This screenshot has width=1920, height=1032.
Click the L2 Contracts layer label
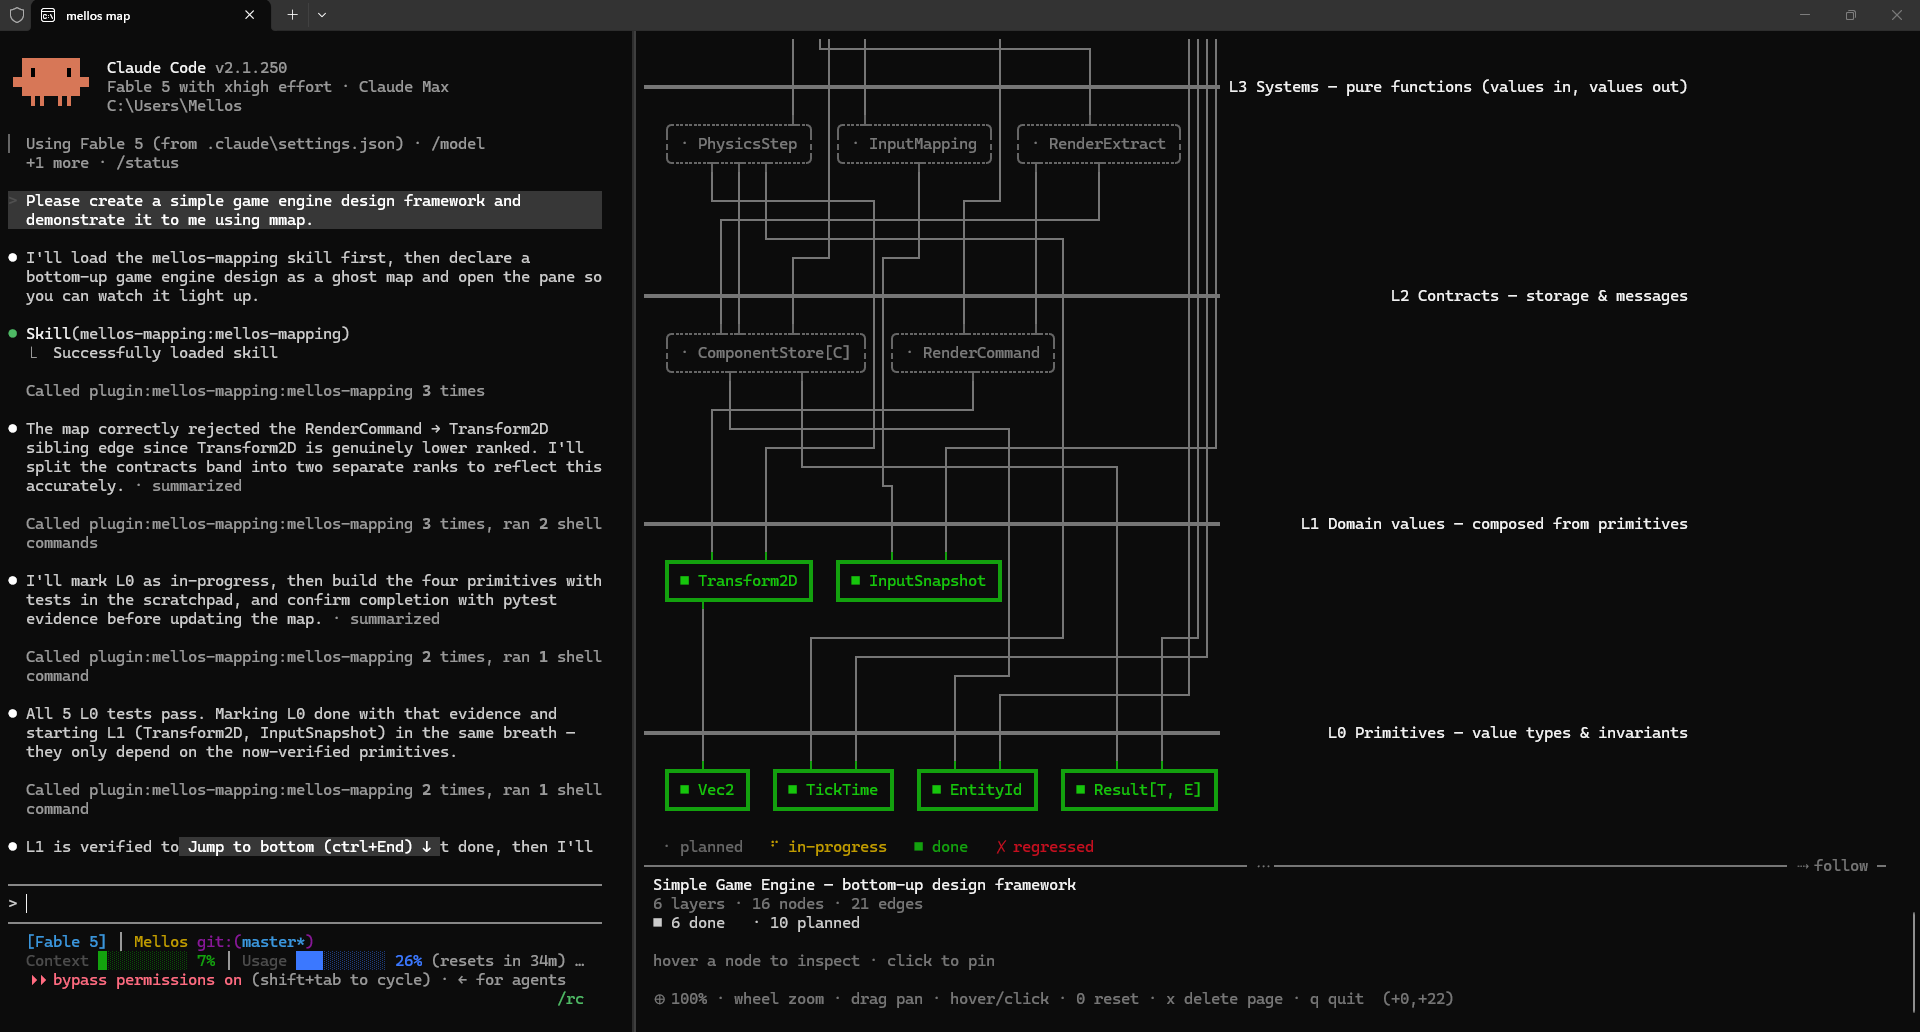(1539, 296)
